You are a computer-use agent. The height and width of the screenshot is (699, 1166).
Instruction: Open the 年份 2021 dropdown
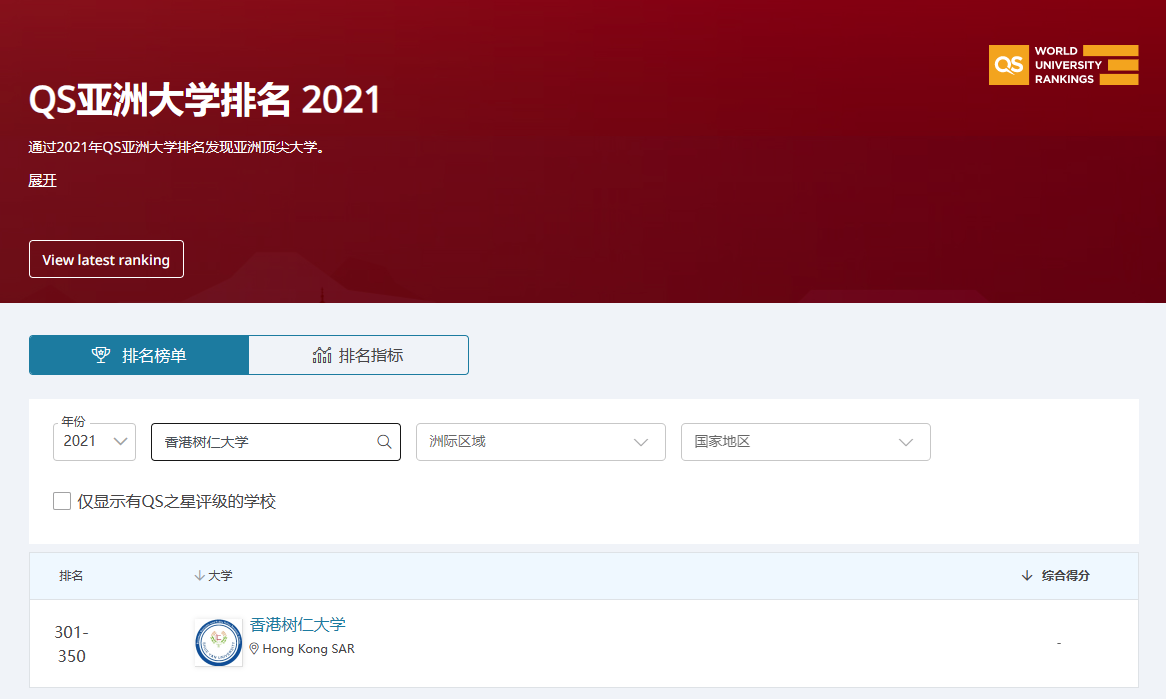[x=94, y=442]
